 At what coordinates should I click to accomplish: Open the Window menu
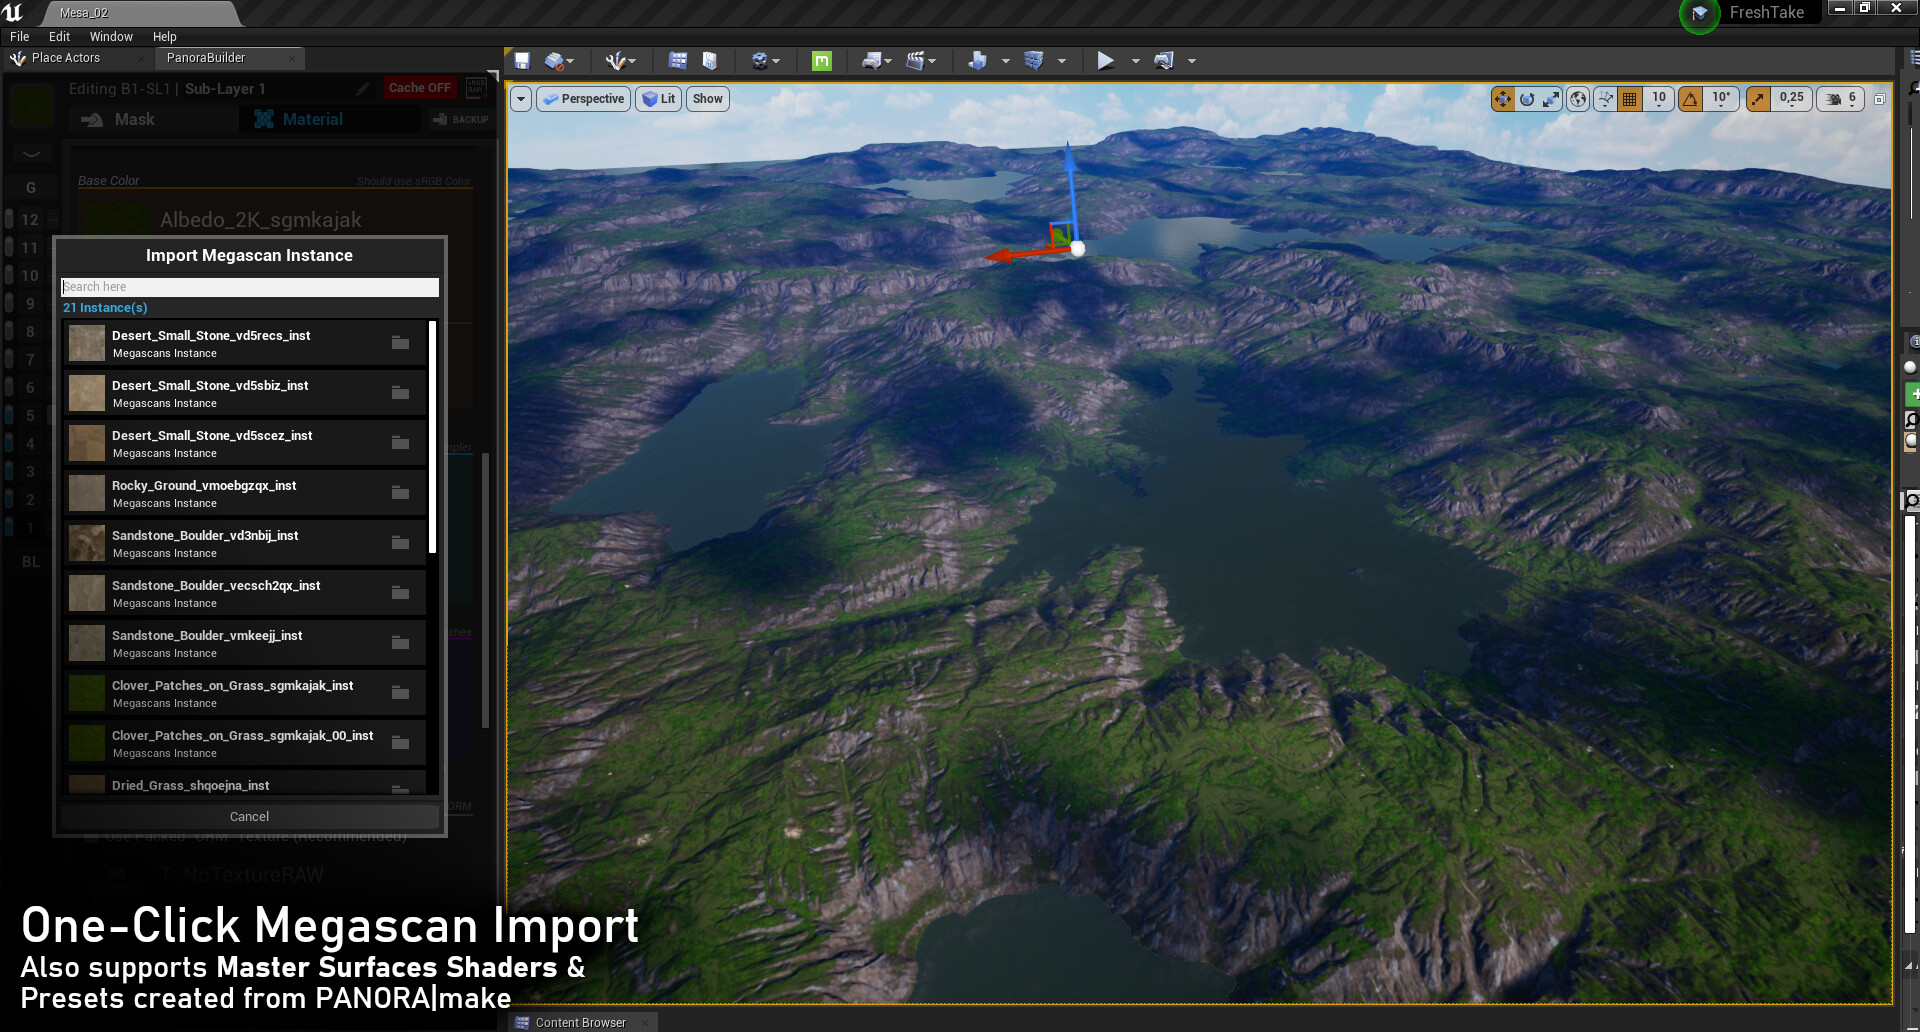pos(110,36)
